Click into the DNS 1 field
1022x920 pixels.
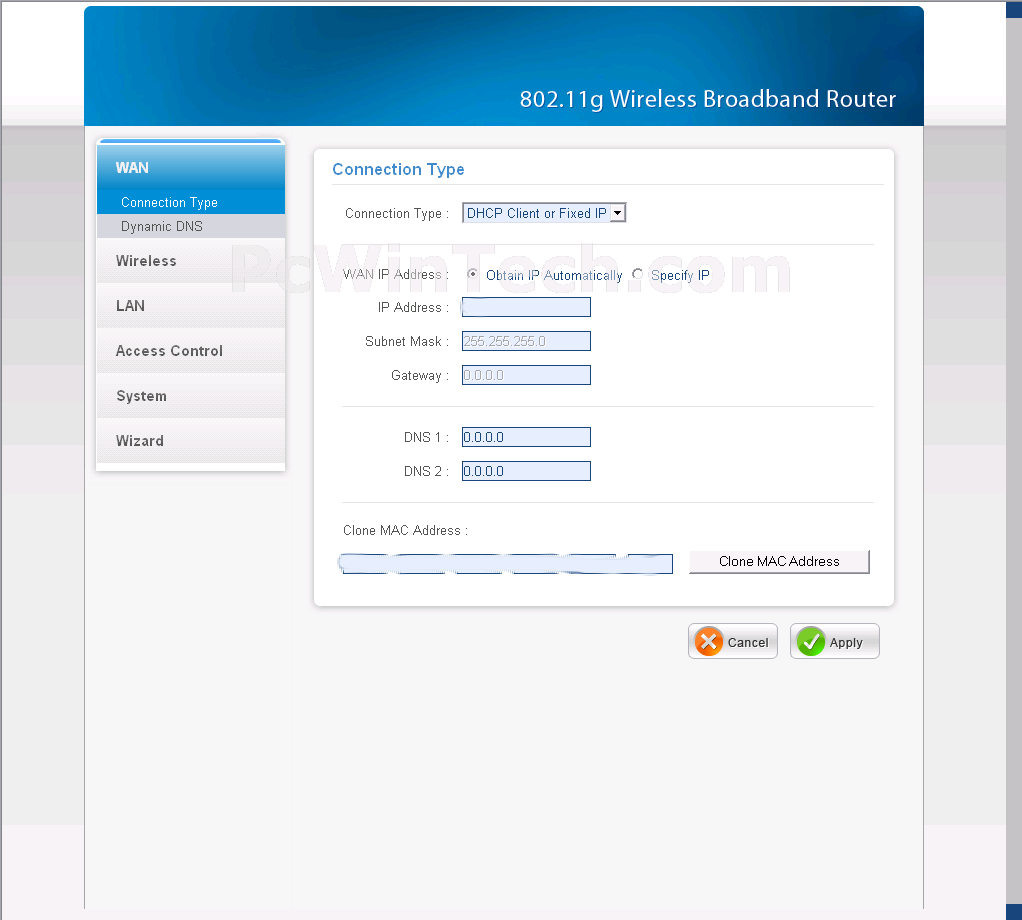tap(526, 437)
